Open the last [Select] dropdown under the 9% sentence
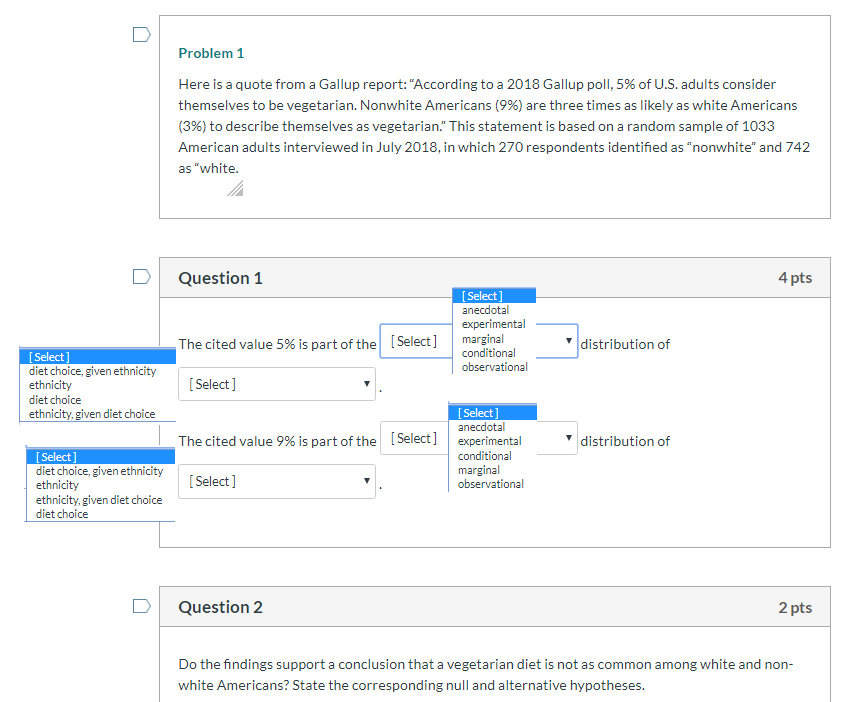The width and height of the screenshot is (854, 702). click(277, 481)
